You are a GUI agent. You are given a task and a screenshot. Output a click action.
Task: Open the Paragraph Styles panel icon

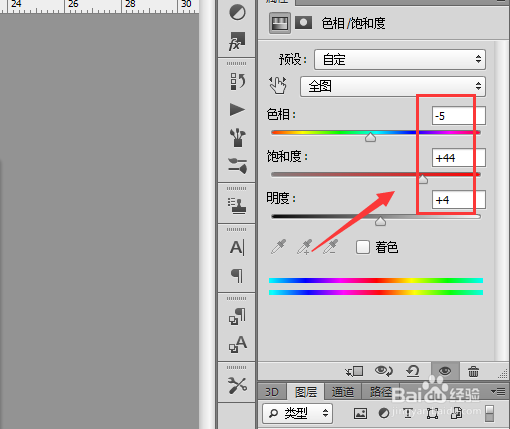pyautogui.click(x=237, y=316)
